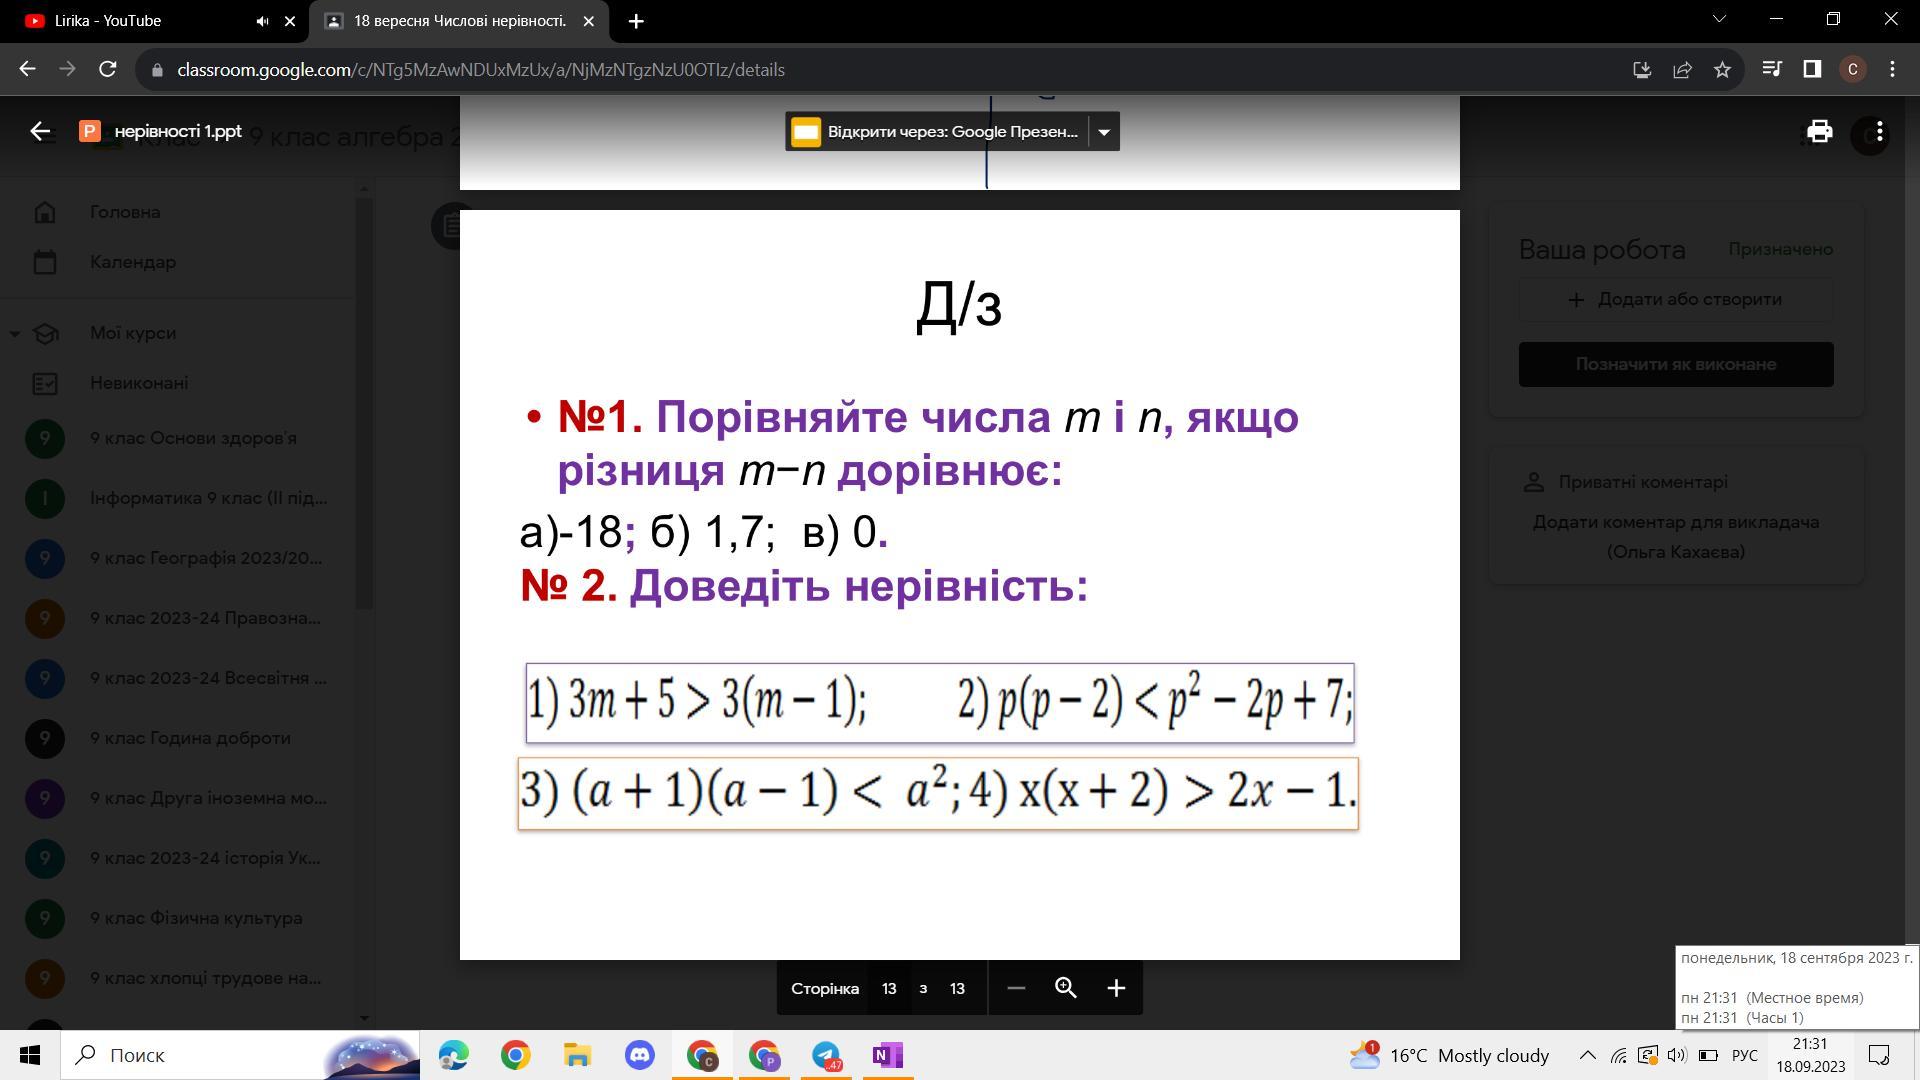1920x1080 pixels.
Task: Click the page number 13 field
Action: tap(889, 988)
